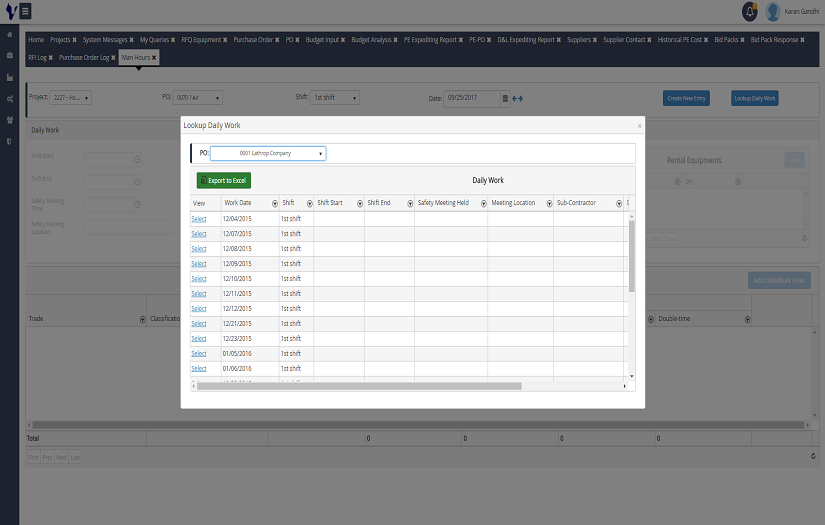The height and width of the screenshot is (525, 825).
Task: Switch to the Budget Analysis tab
Action: click(371, 40)
